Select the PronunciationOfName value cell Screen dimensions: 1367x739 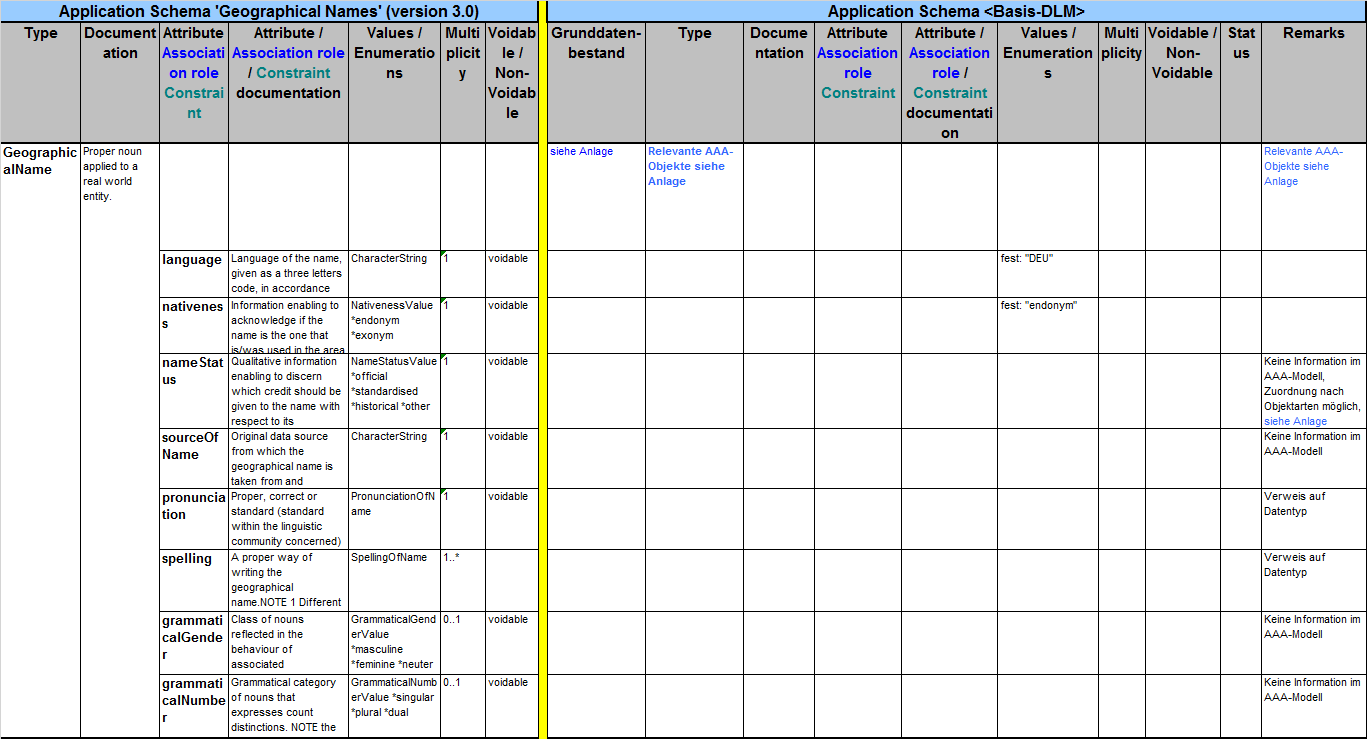pyautogui.click(x=394, y=518)
